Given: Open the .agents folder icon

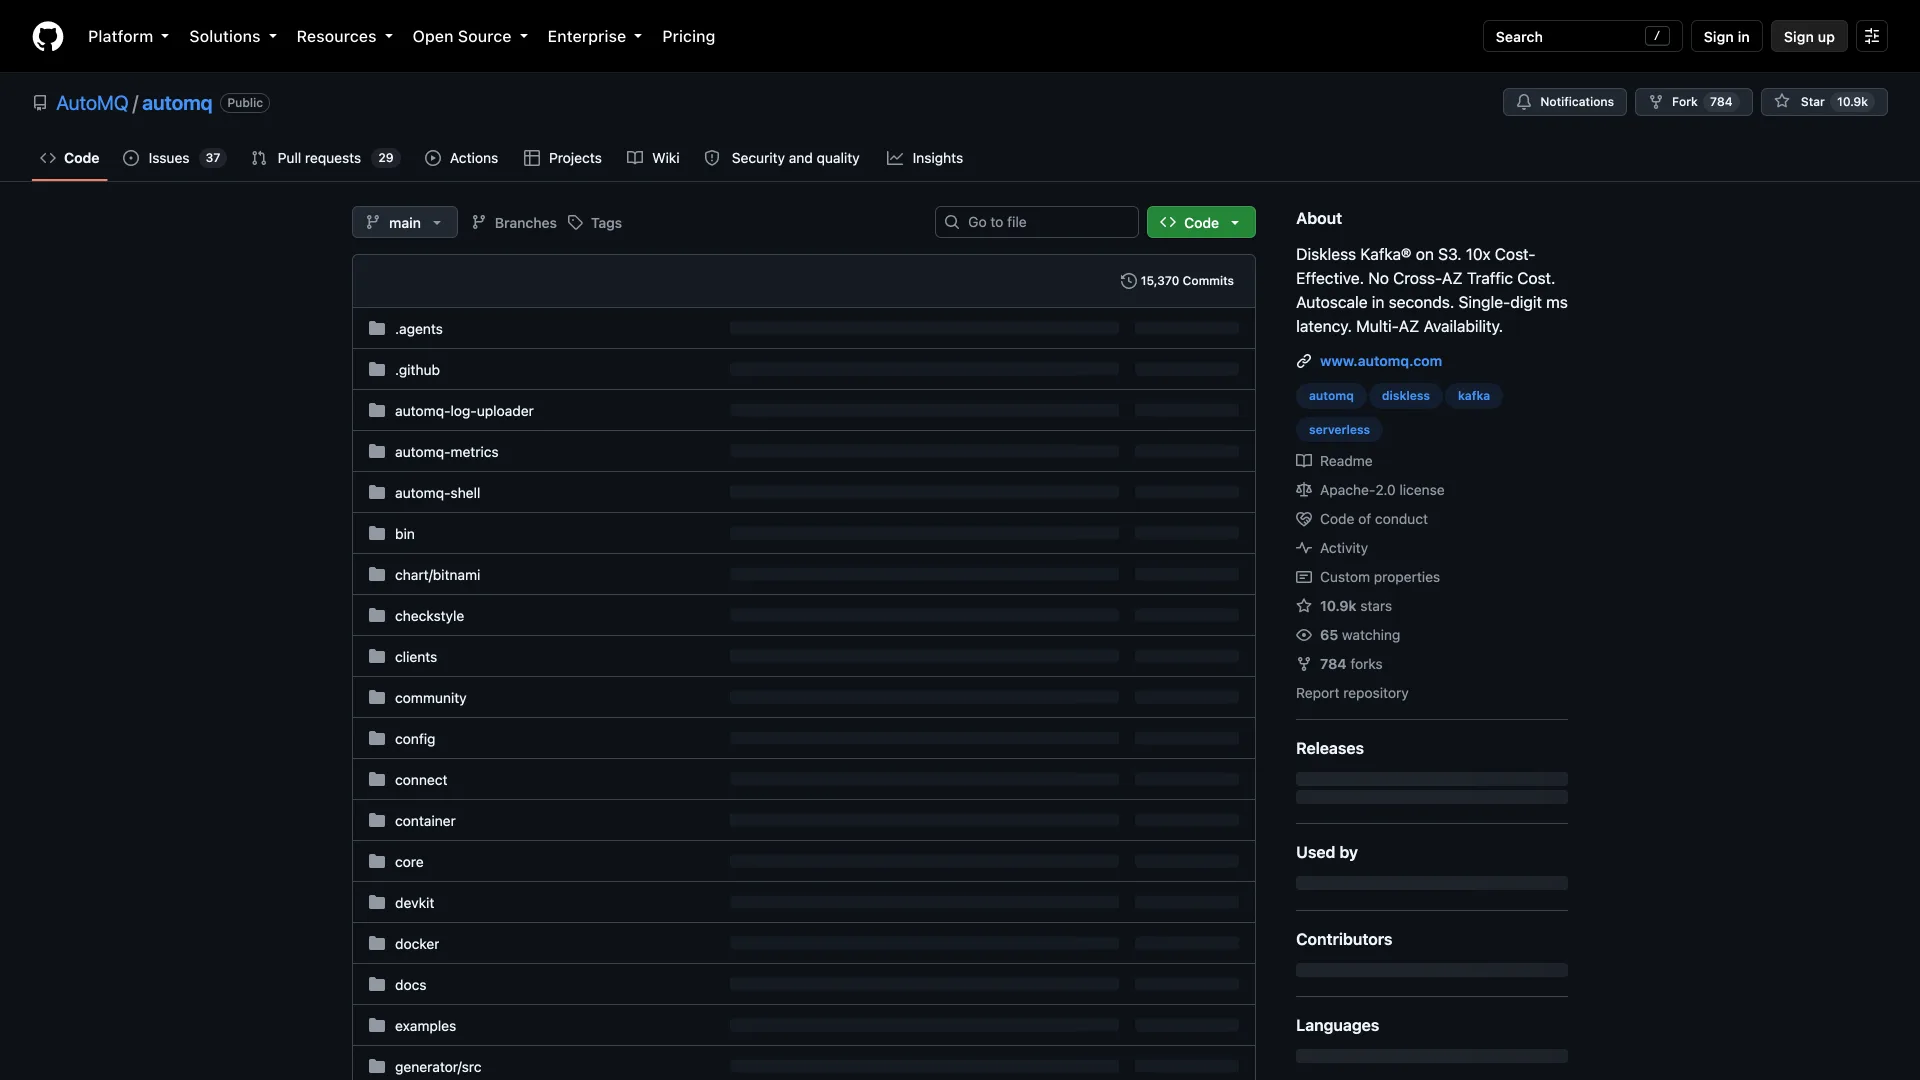Looking at the screenshot, I should [377, 329].
